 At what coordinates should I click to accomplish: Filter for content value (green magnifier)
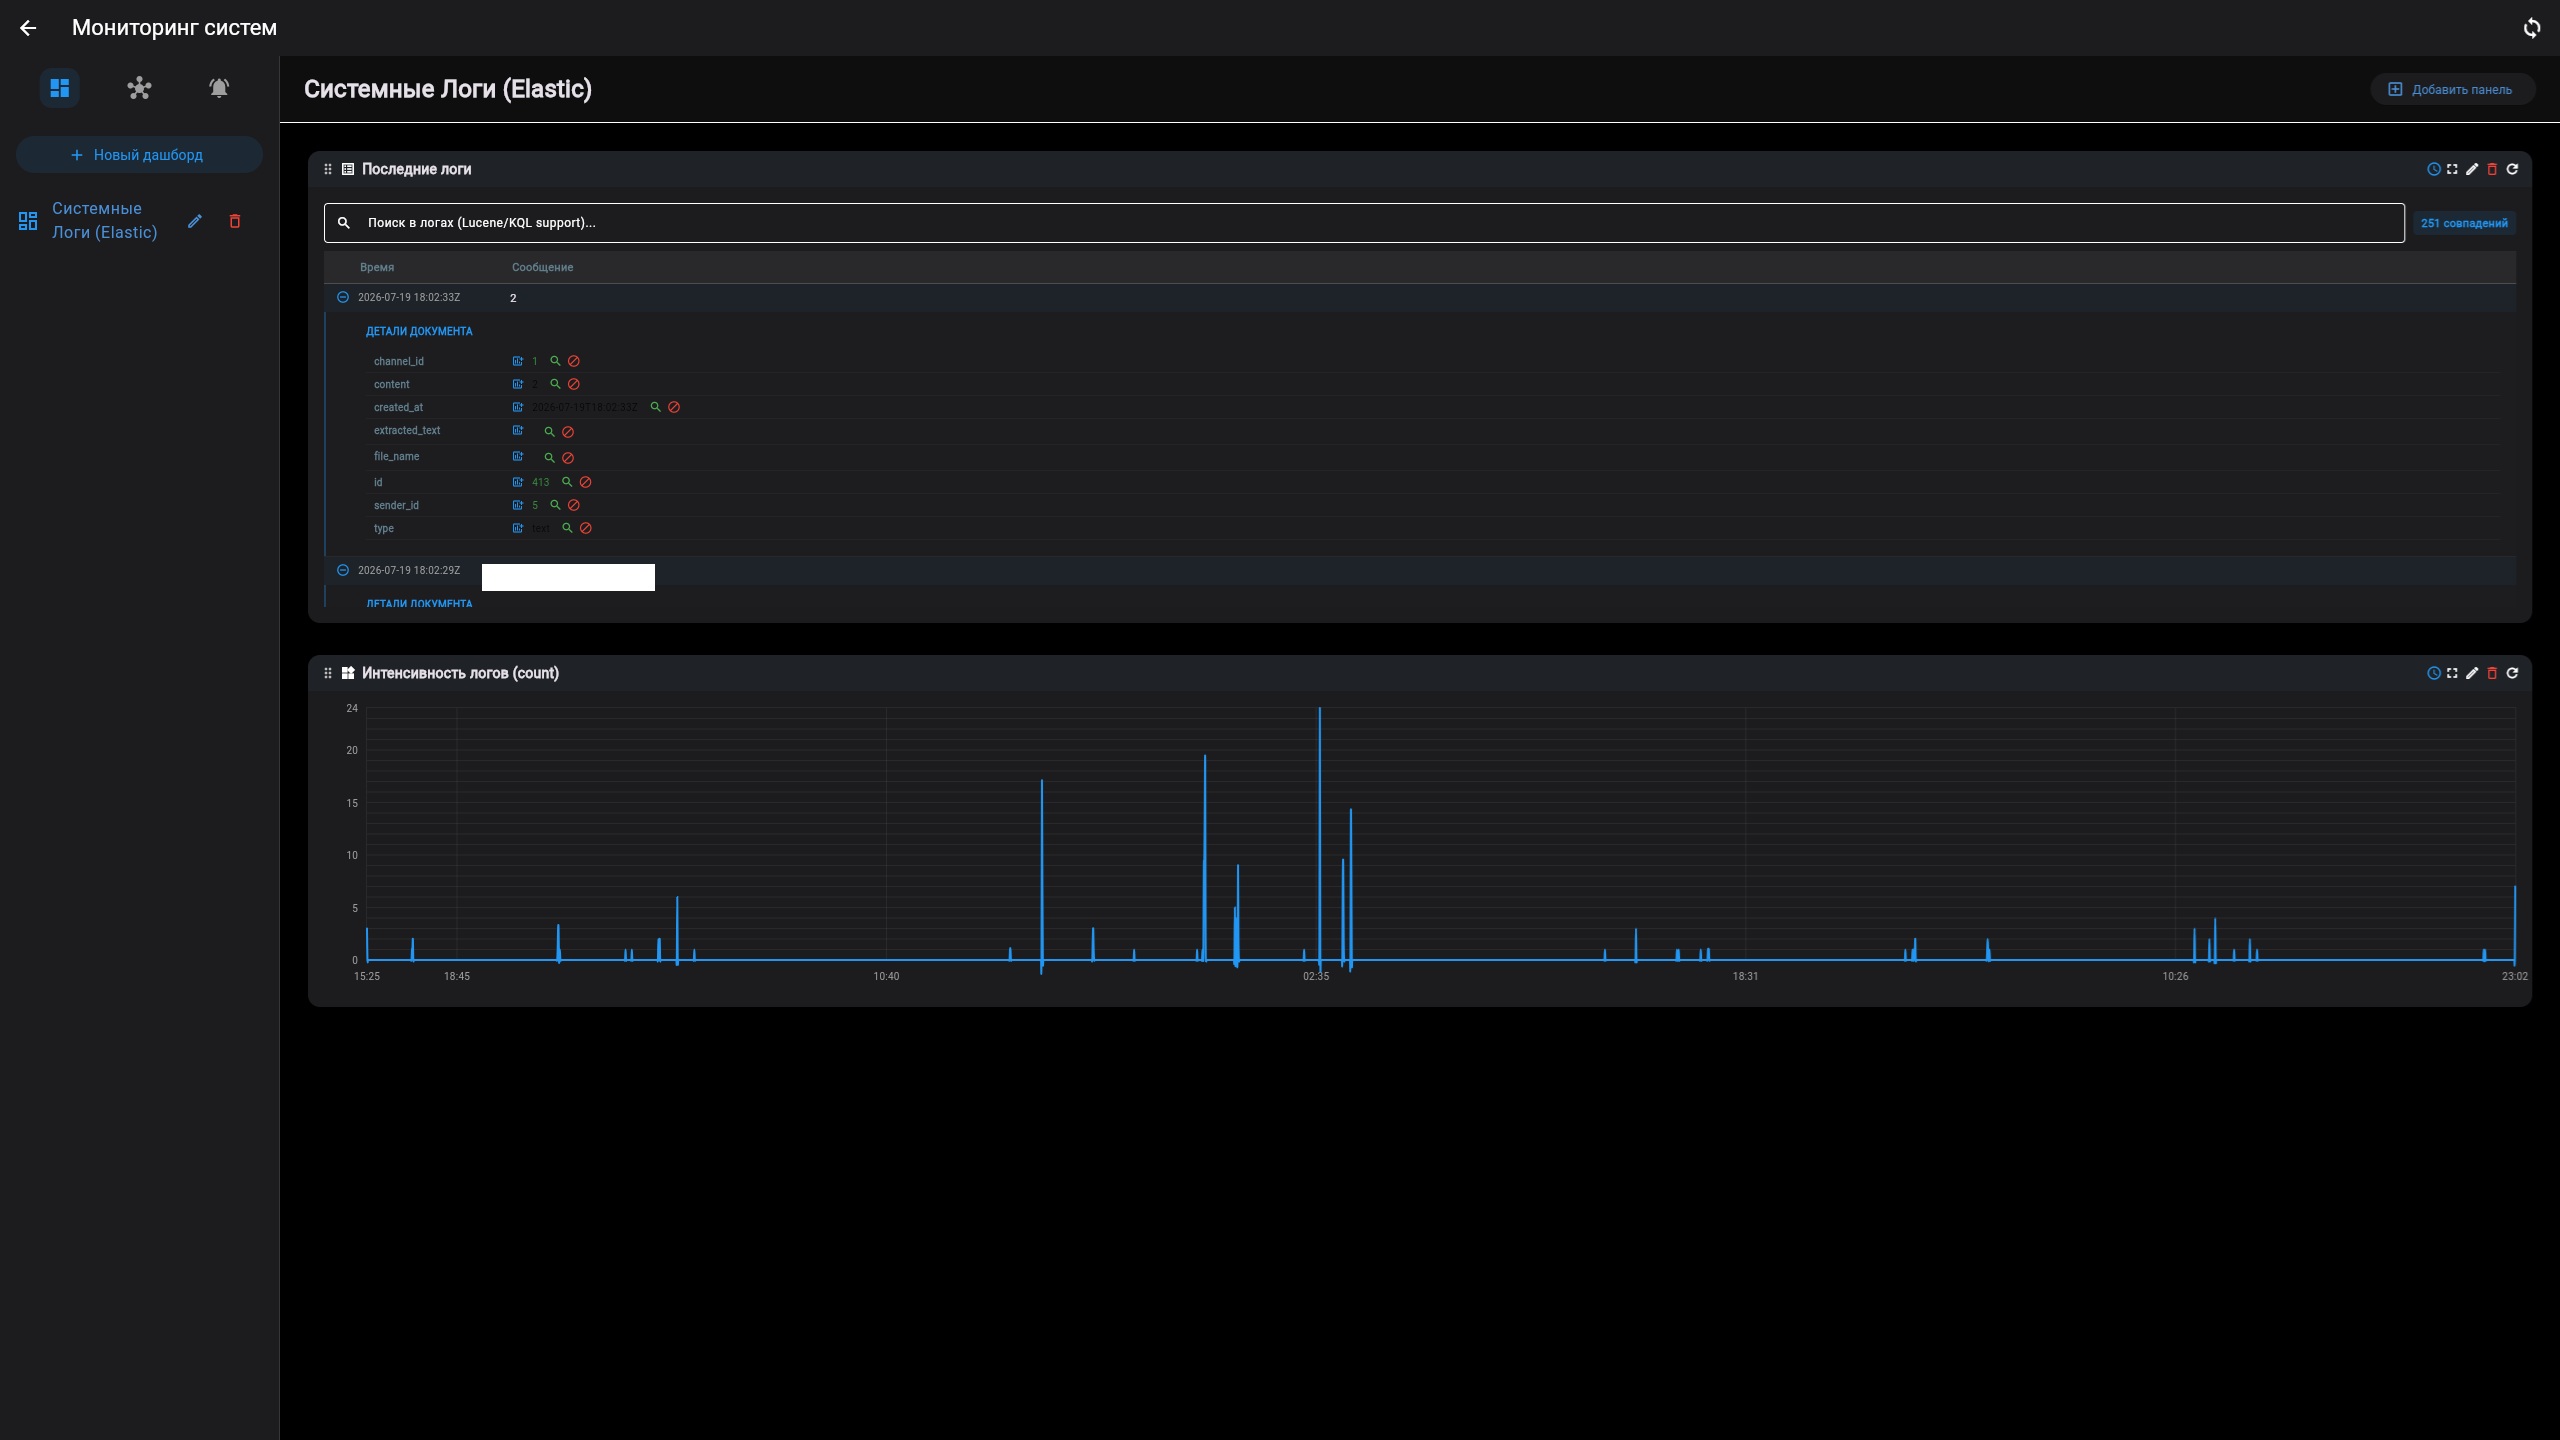pos(555,384)
